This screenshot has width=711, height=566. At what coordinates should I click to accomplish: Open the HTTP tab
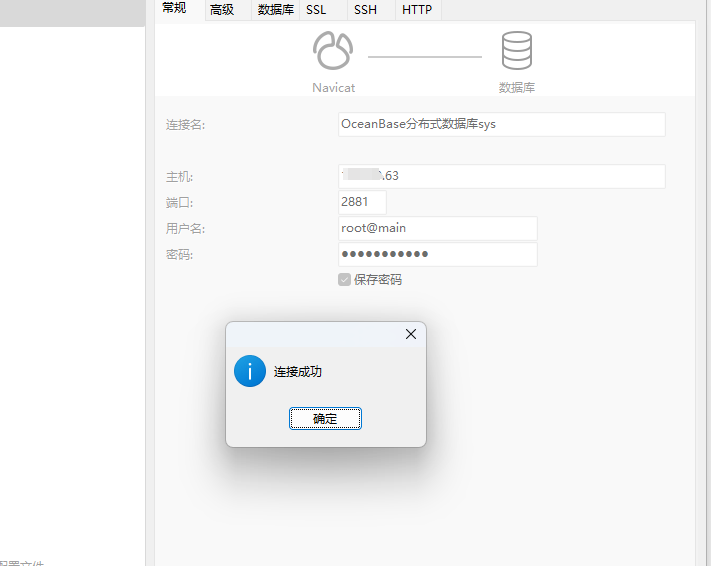(417, 10)
